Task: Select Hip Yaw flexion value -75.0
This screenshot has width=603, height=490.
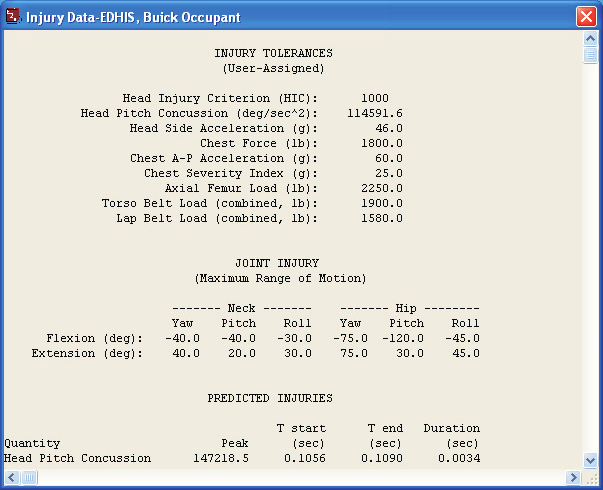Action: (350, 338)
